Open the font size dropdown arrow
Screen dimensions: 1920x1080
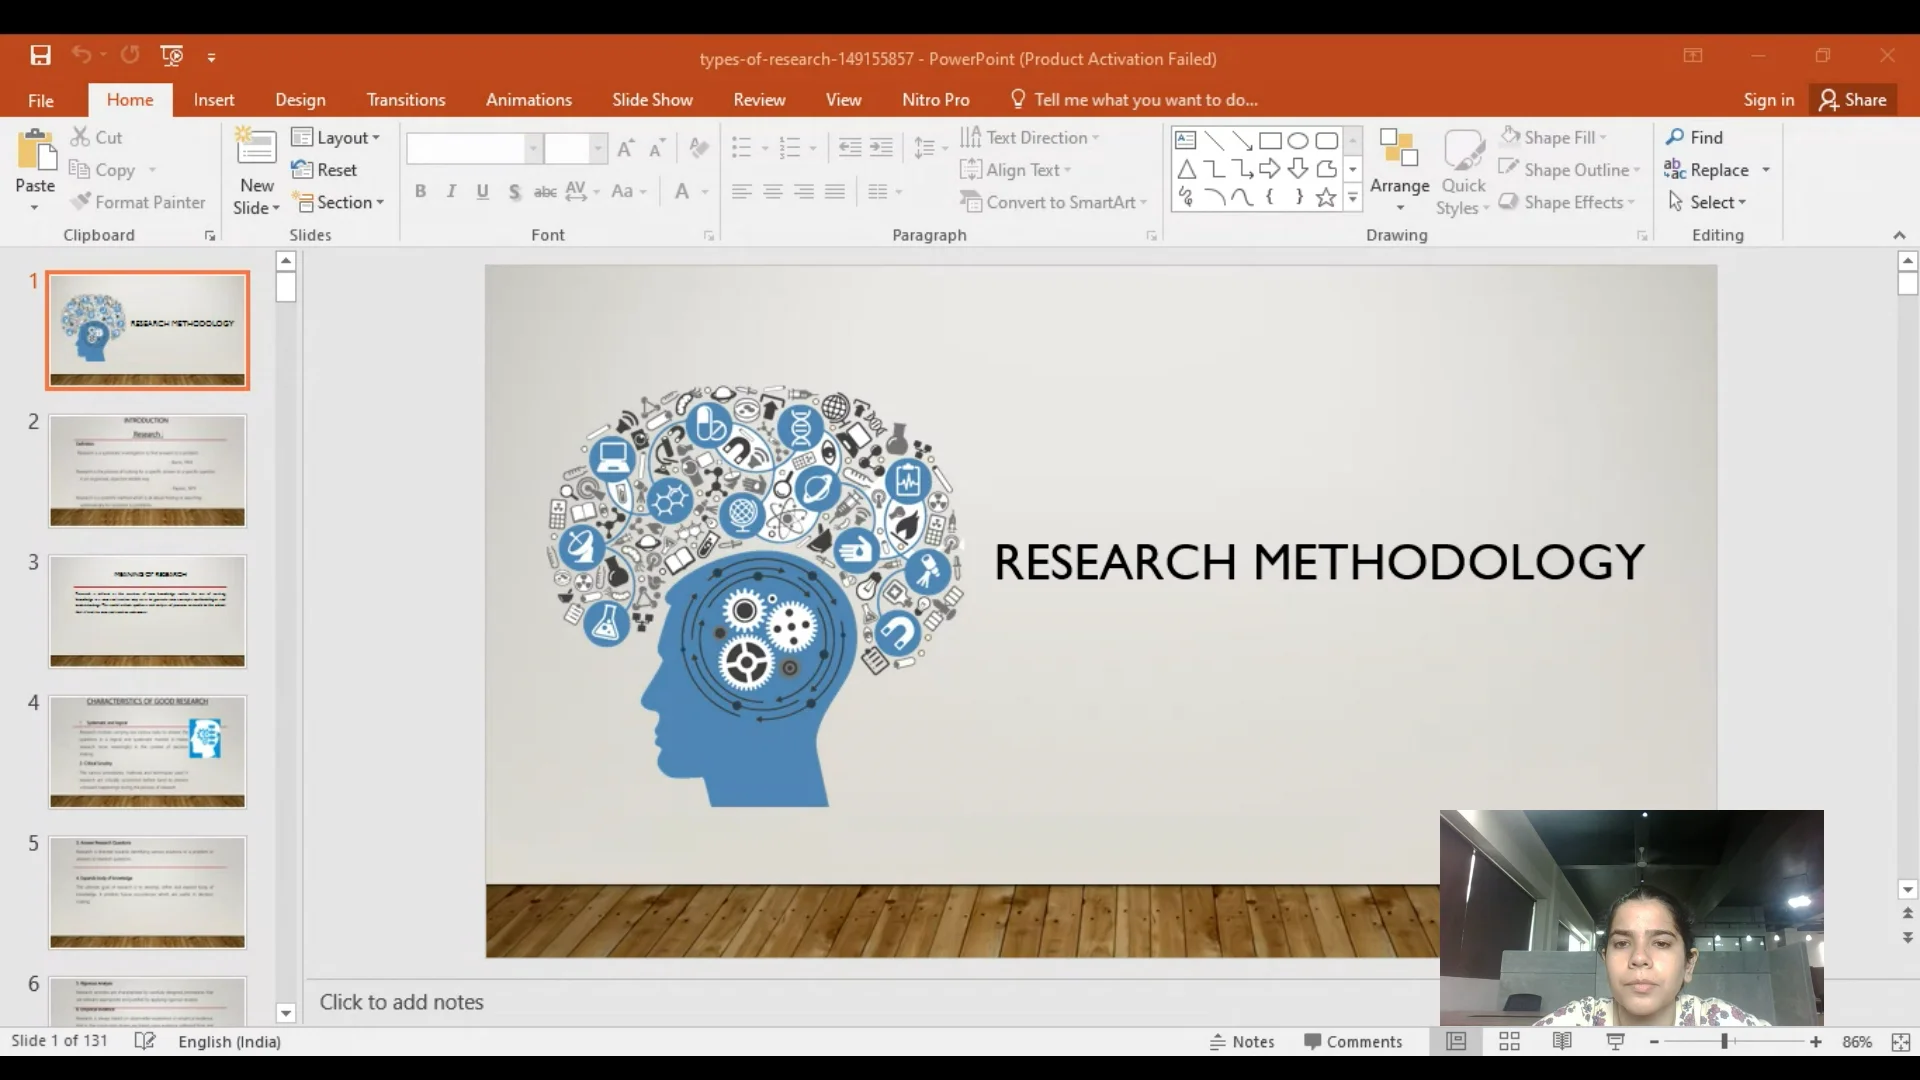598,149
